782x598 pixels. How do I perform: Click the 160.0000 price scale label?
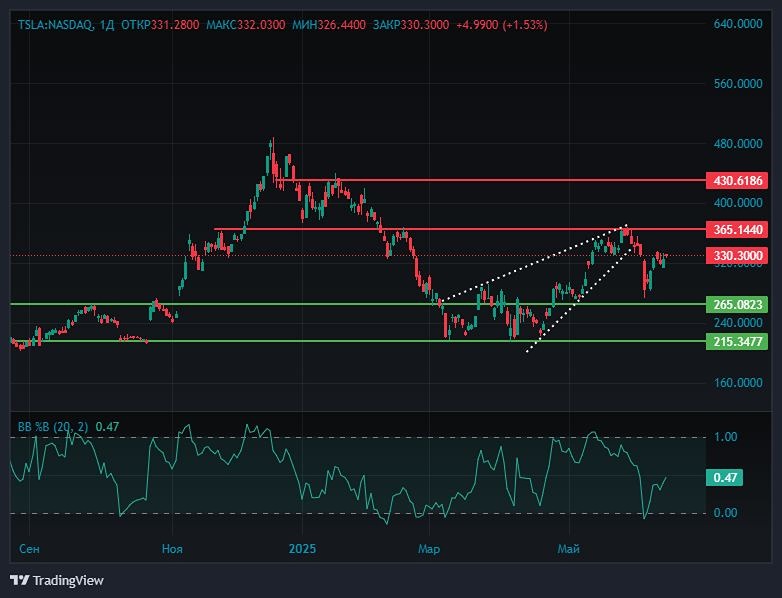738,382
